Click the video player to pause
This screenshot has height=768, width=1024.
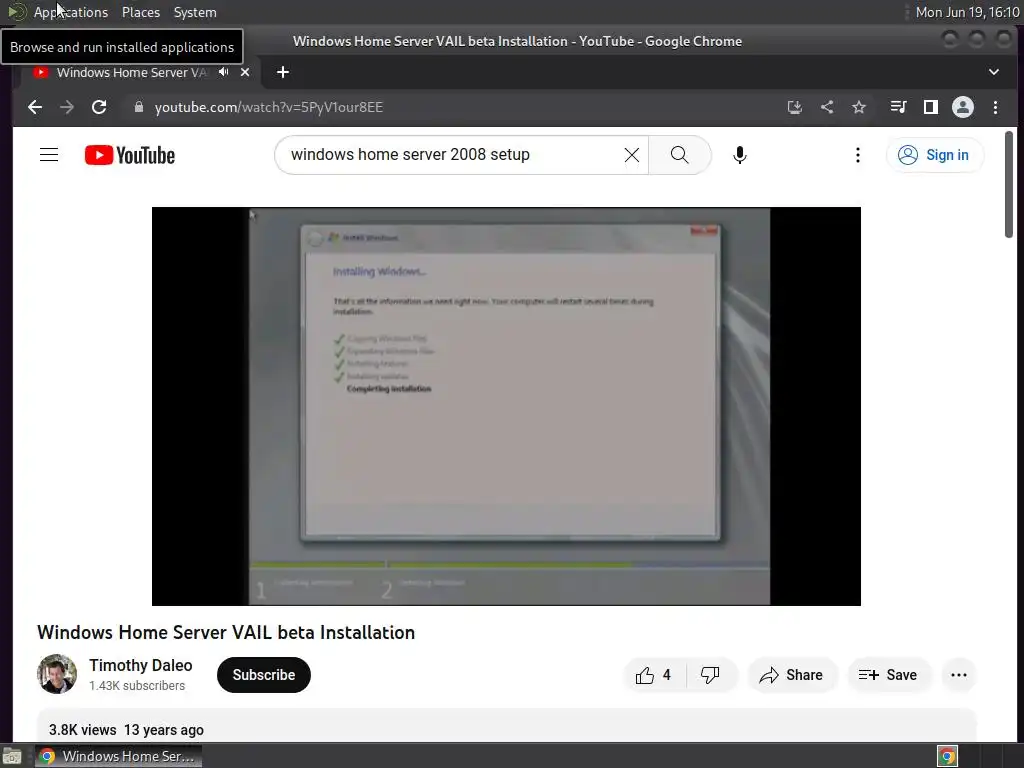coord(506,406)
